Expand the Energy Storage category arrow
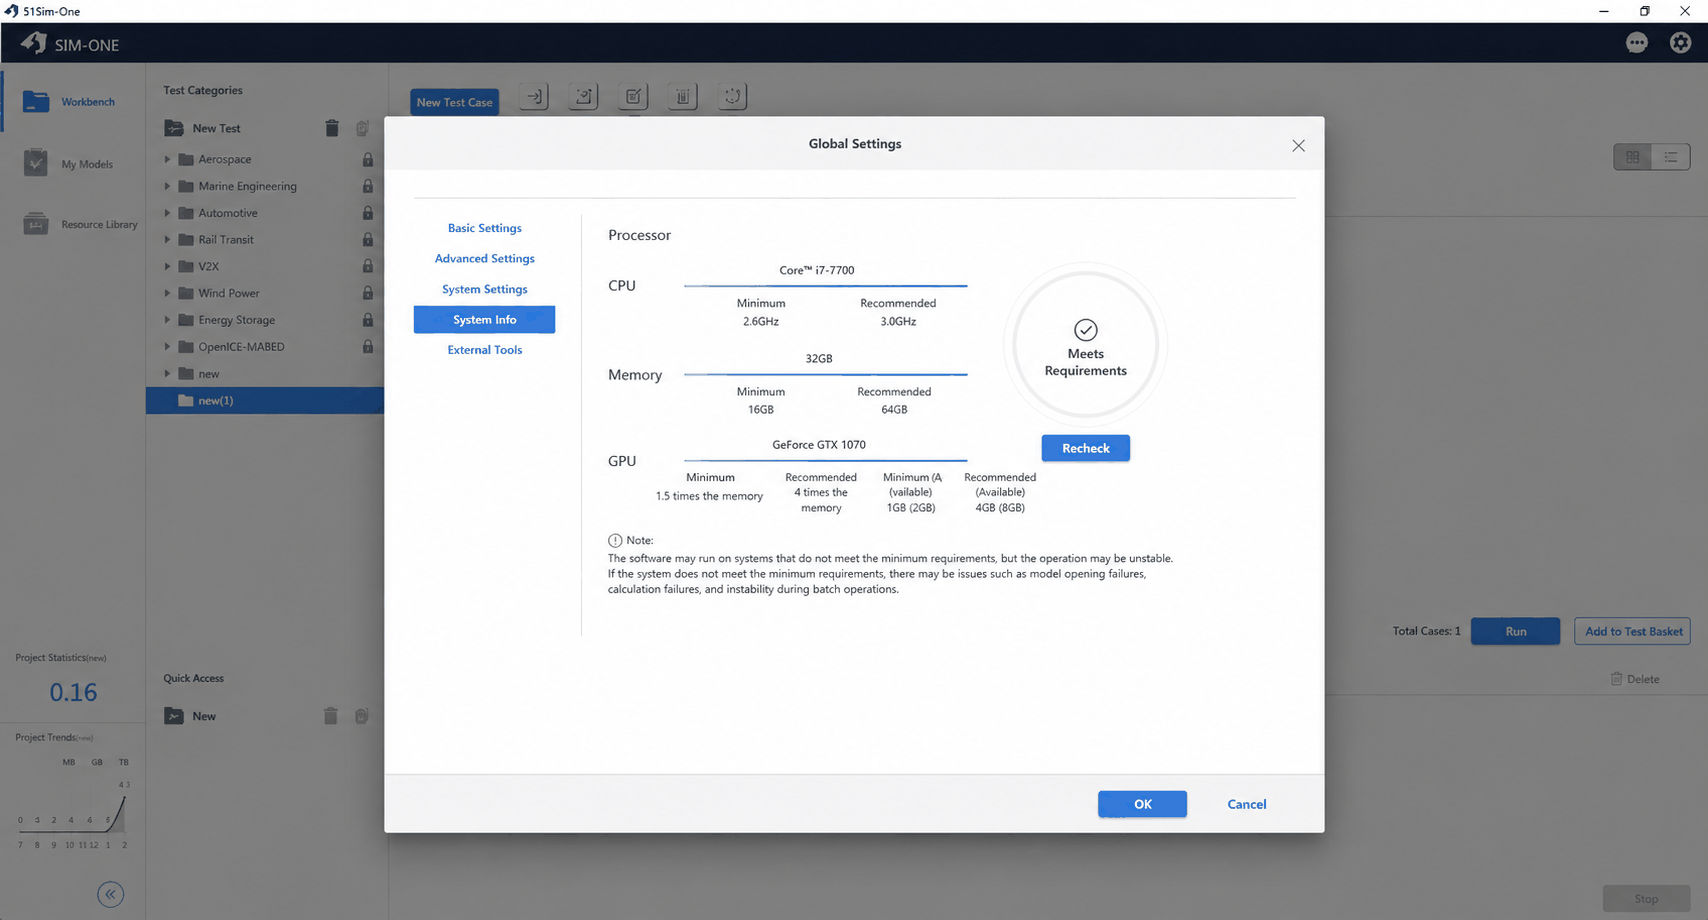Image resolution: width=1708 pixels, height=920 pixels. pyautogui.click(x=167, y=320)
